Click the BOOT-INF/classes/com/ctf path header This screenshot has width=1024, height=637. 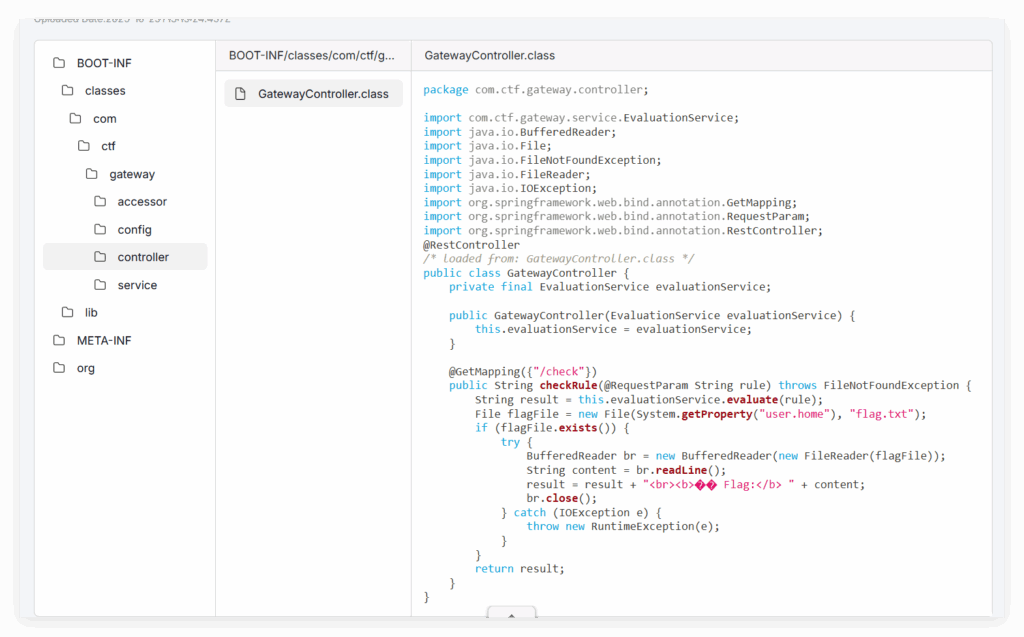312,56
